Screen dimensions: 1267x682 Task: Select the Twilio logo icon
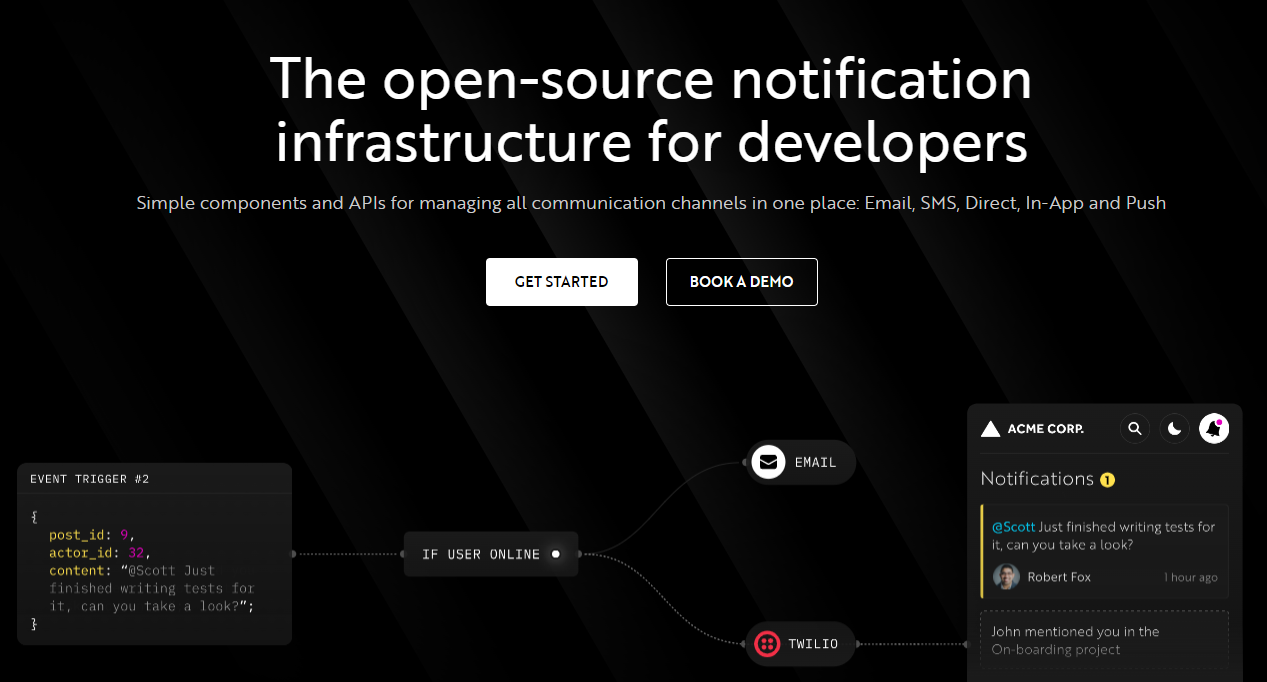pos(768,643)
